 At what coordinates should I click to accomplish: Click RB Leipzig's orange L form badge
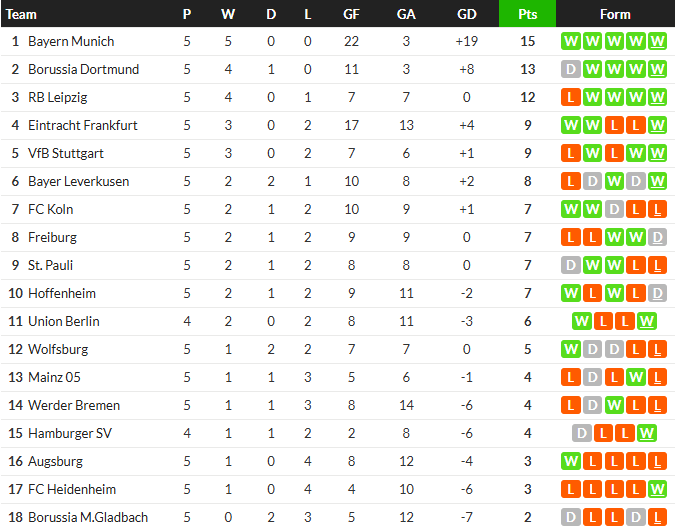(x=571, y=98)
